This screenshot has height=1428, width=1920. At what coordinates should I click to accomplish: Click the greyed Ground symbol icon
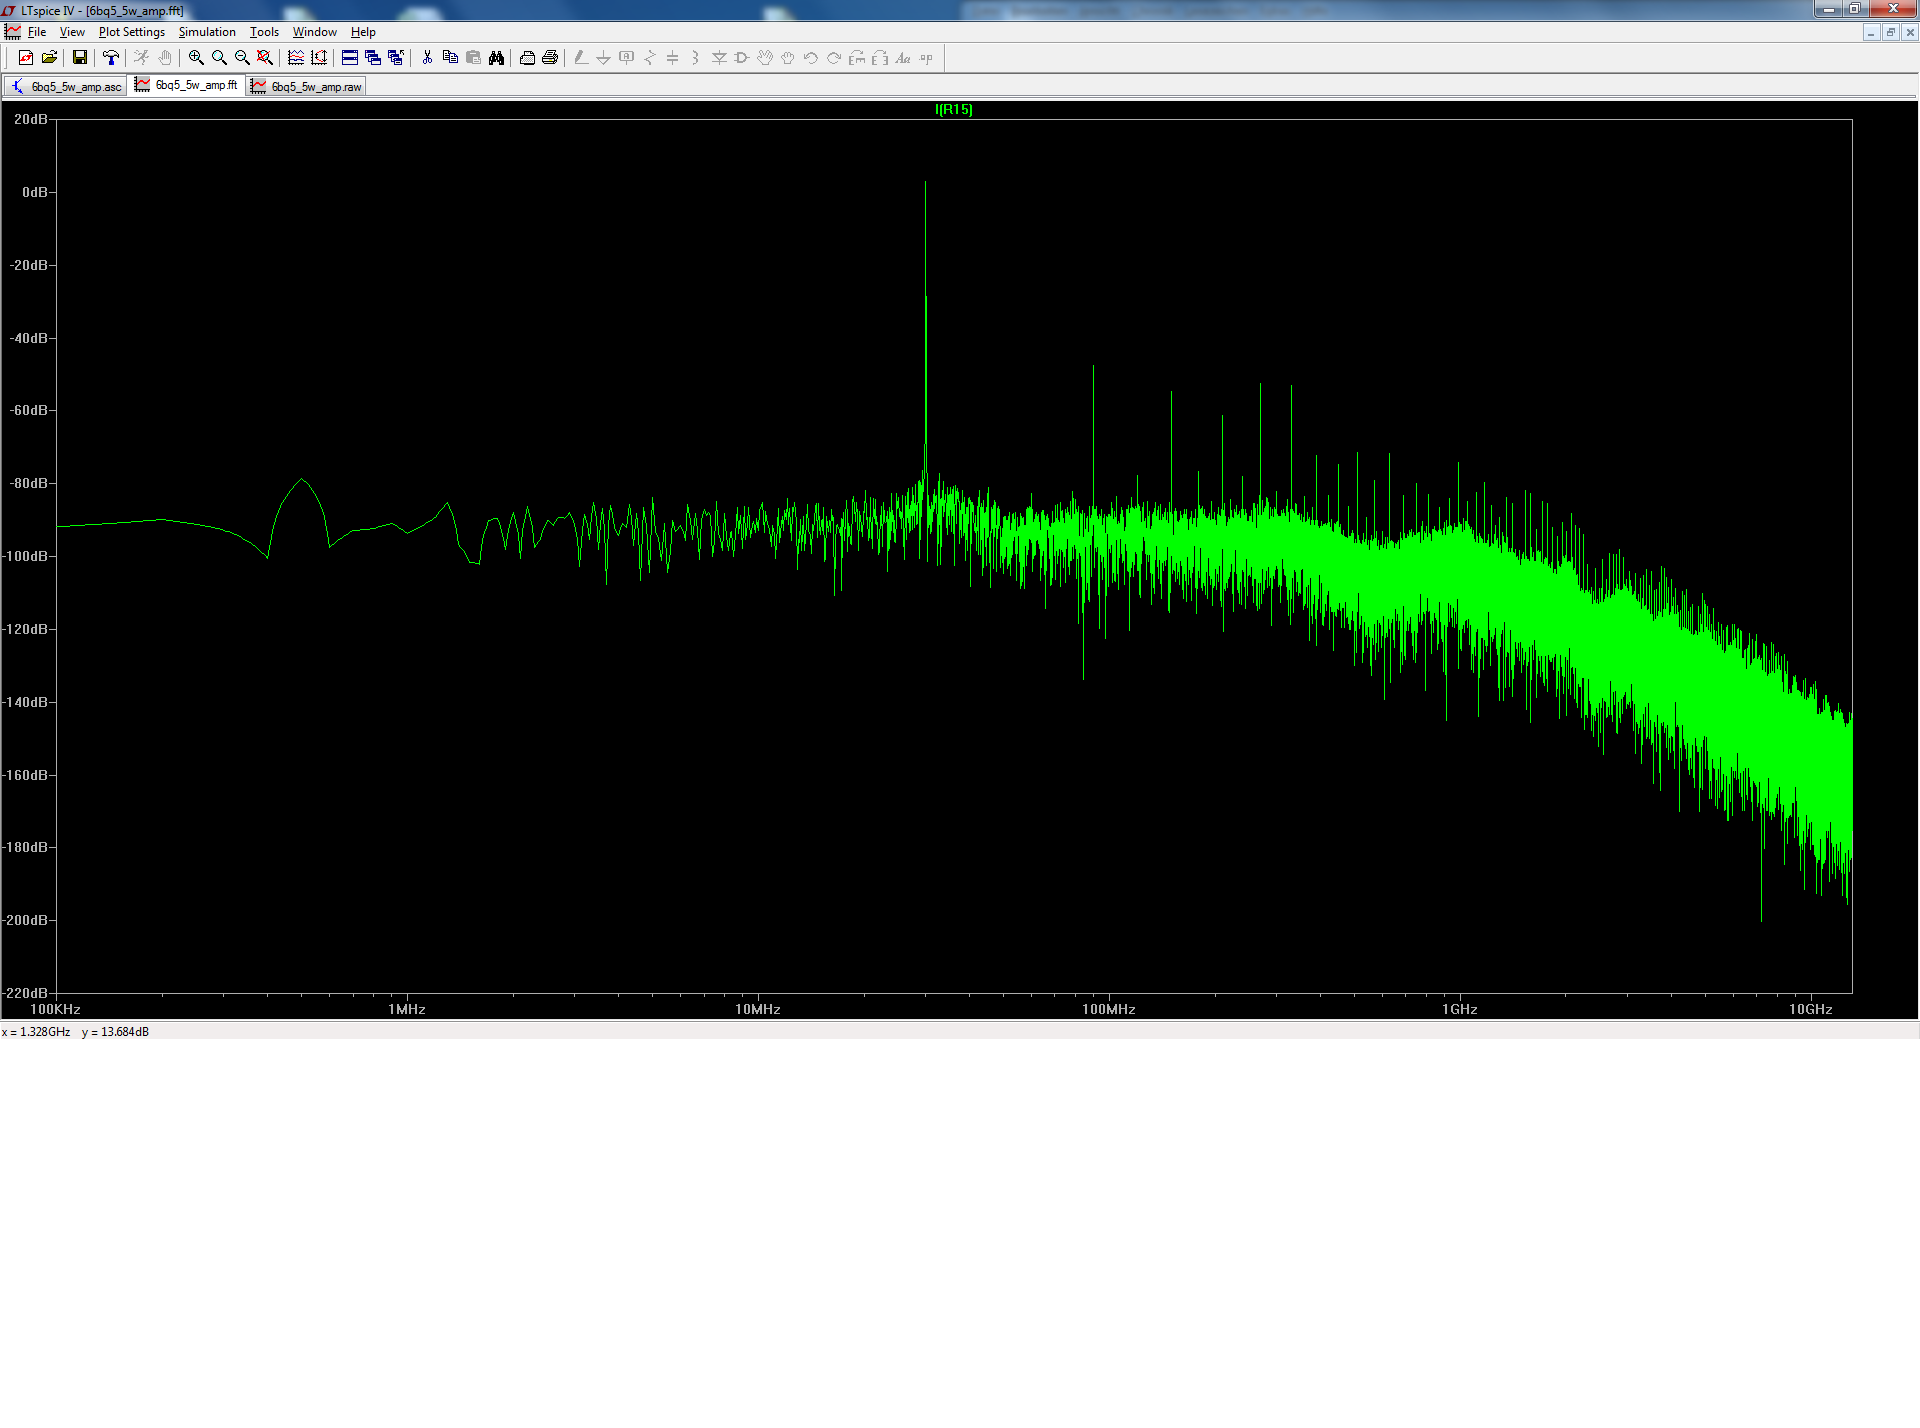(x=604, y=58)
